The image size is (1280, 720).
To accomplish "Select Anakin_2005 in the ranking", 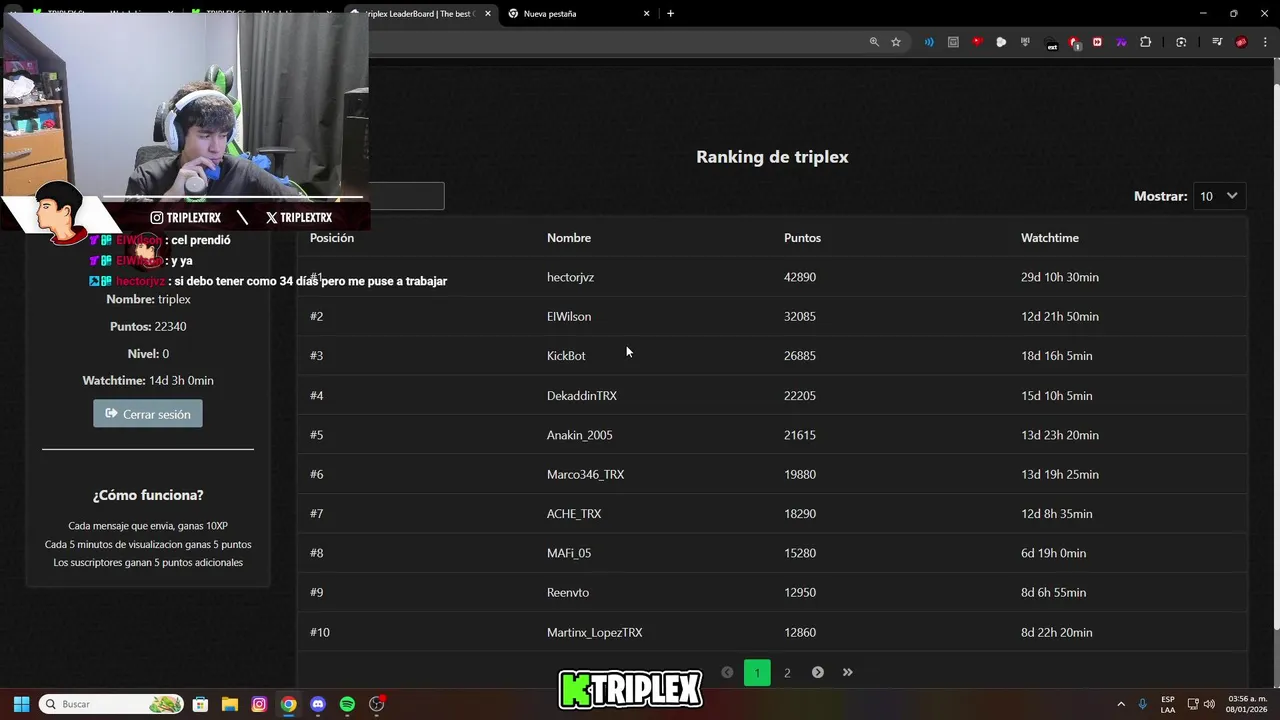I will coord(580,435).
